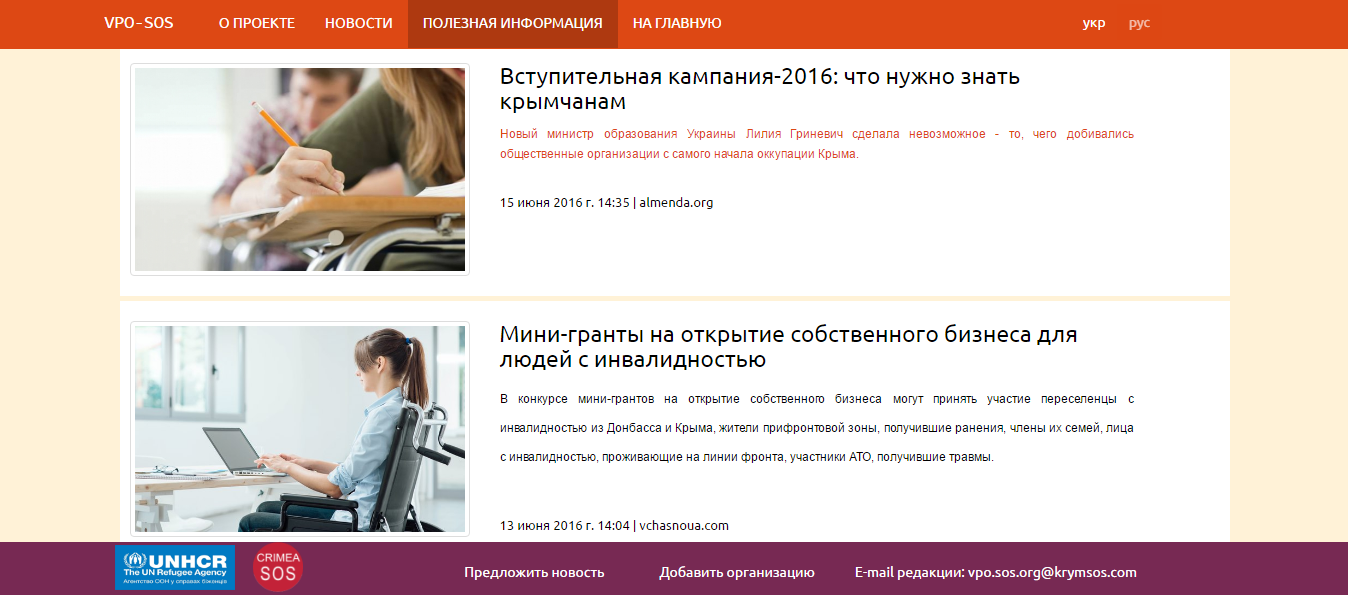
Task: Open the Crimea SOS round logo
Action: pyautogui.click(x=278, y=567)
